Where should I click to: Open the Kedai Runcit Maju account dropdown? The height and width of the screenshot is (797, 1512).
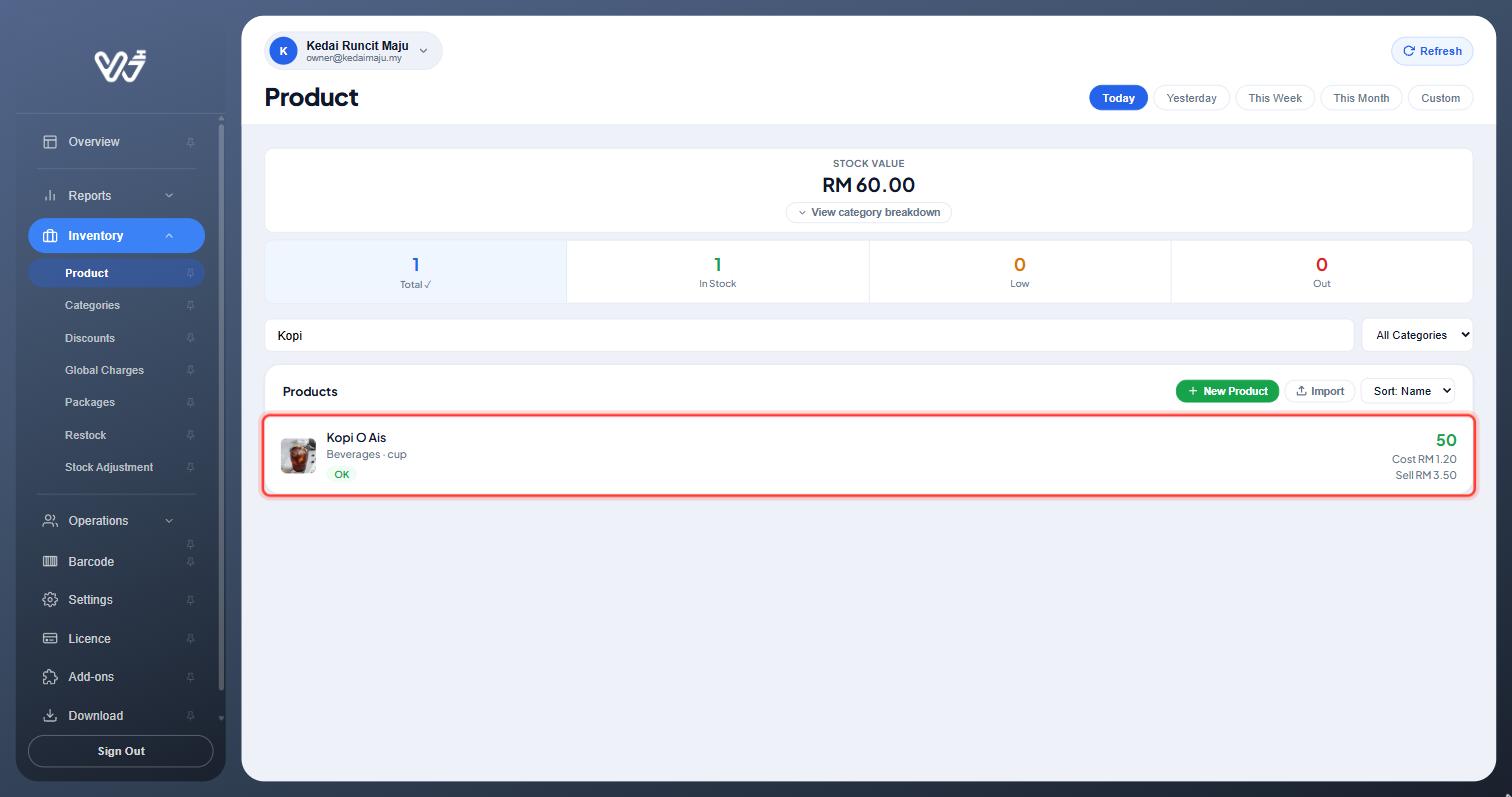pyautogui.click(x=353, y=51)
